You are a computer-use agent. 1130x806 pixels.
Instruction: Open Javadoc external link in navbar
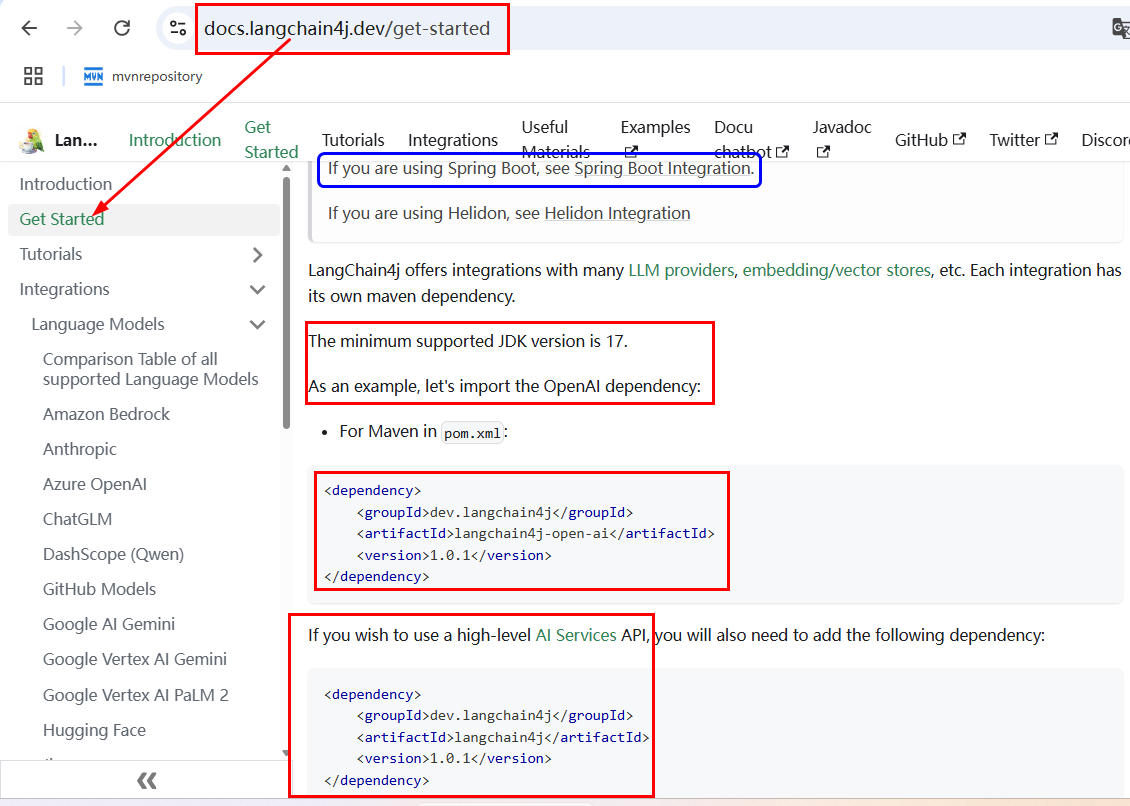coord(842,140)
